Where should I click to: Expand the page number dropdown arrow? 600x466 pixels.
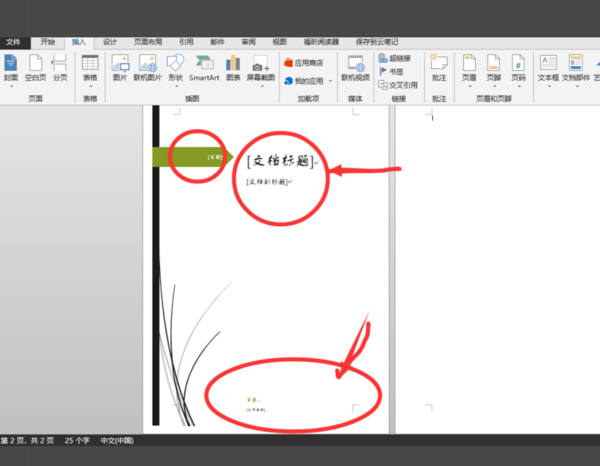[519, 86]
